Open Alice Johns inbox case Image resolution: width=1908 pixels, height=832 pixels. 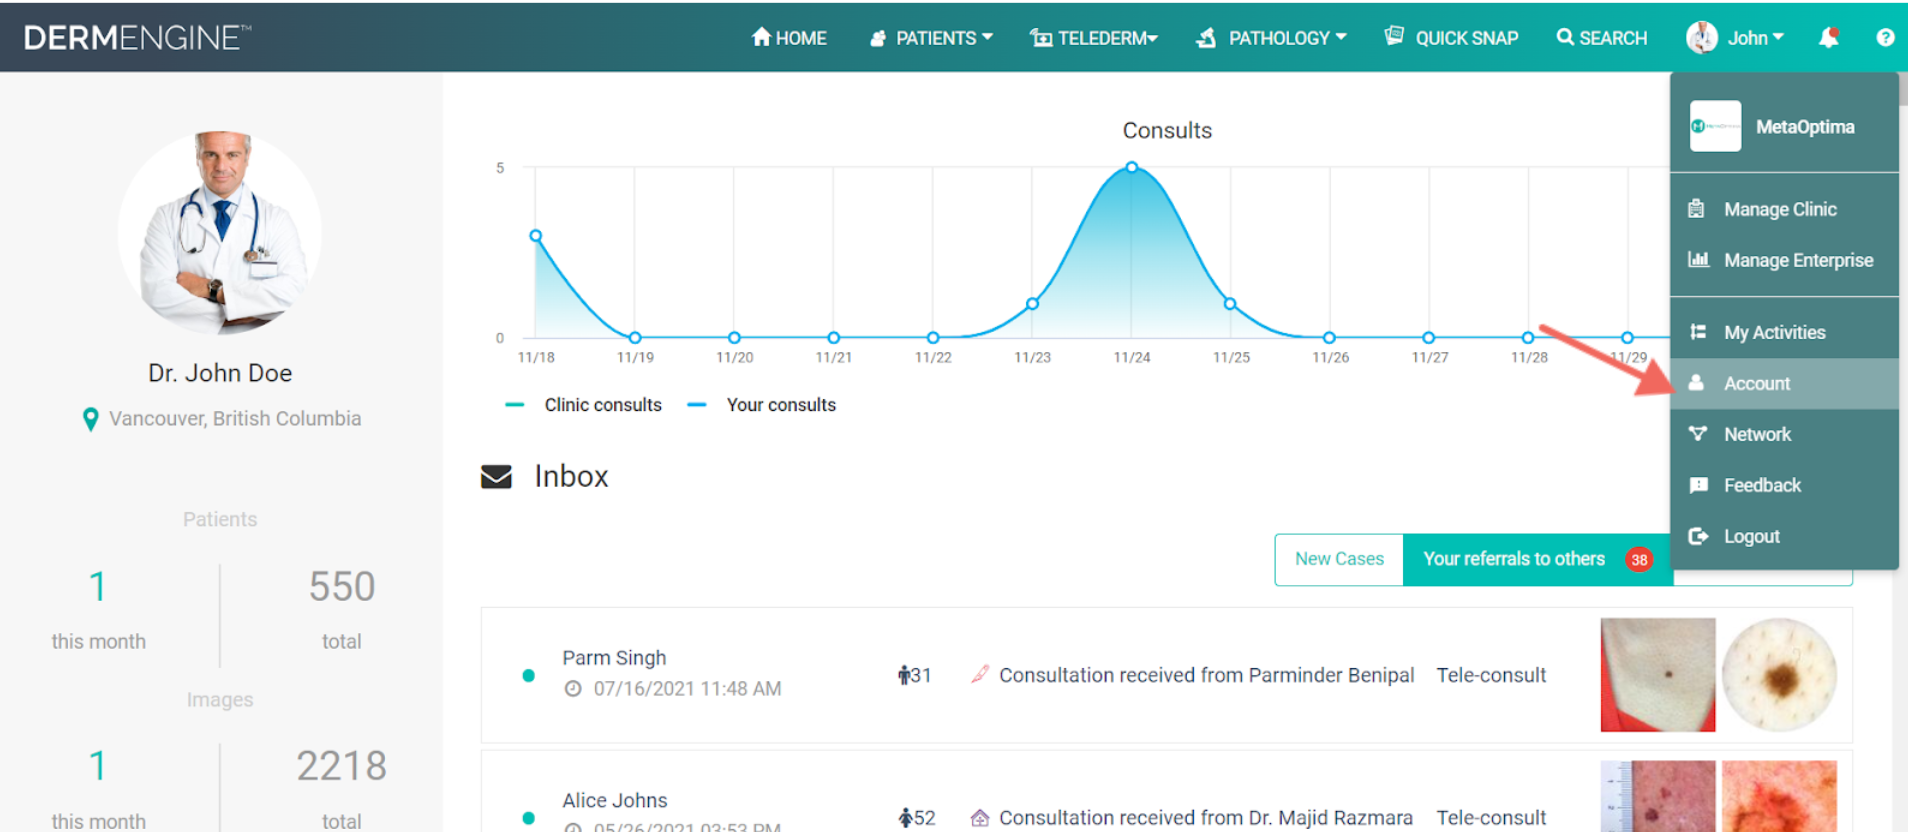coord(1166,792)
